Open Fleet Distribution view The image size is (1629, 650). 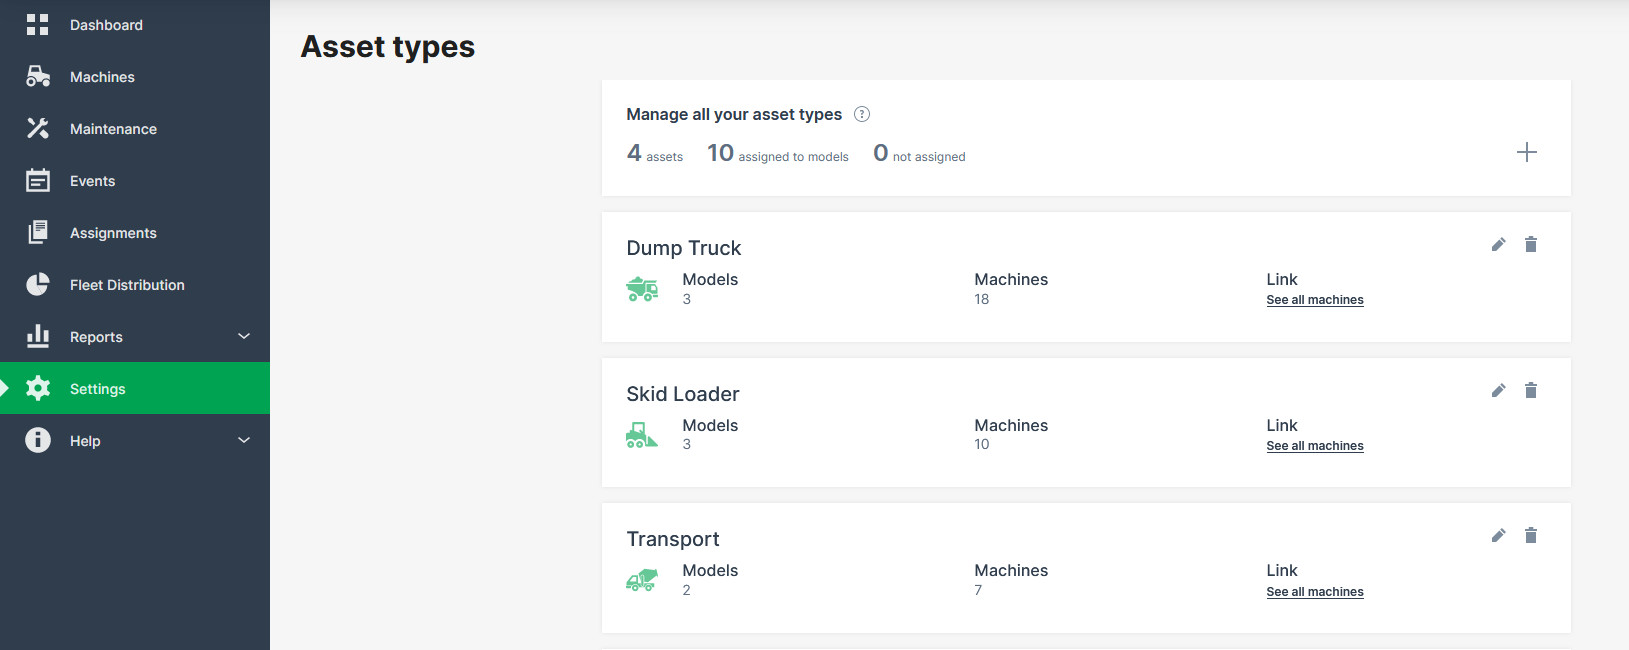pyautogui.click(x=127, y=285)
